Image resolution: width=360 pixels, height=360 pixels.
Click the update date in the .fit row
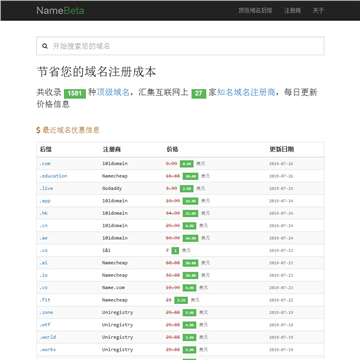tap(281, 300)
